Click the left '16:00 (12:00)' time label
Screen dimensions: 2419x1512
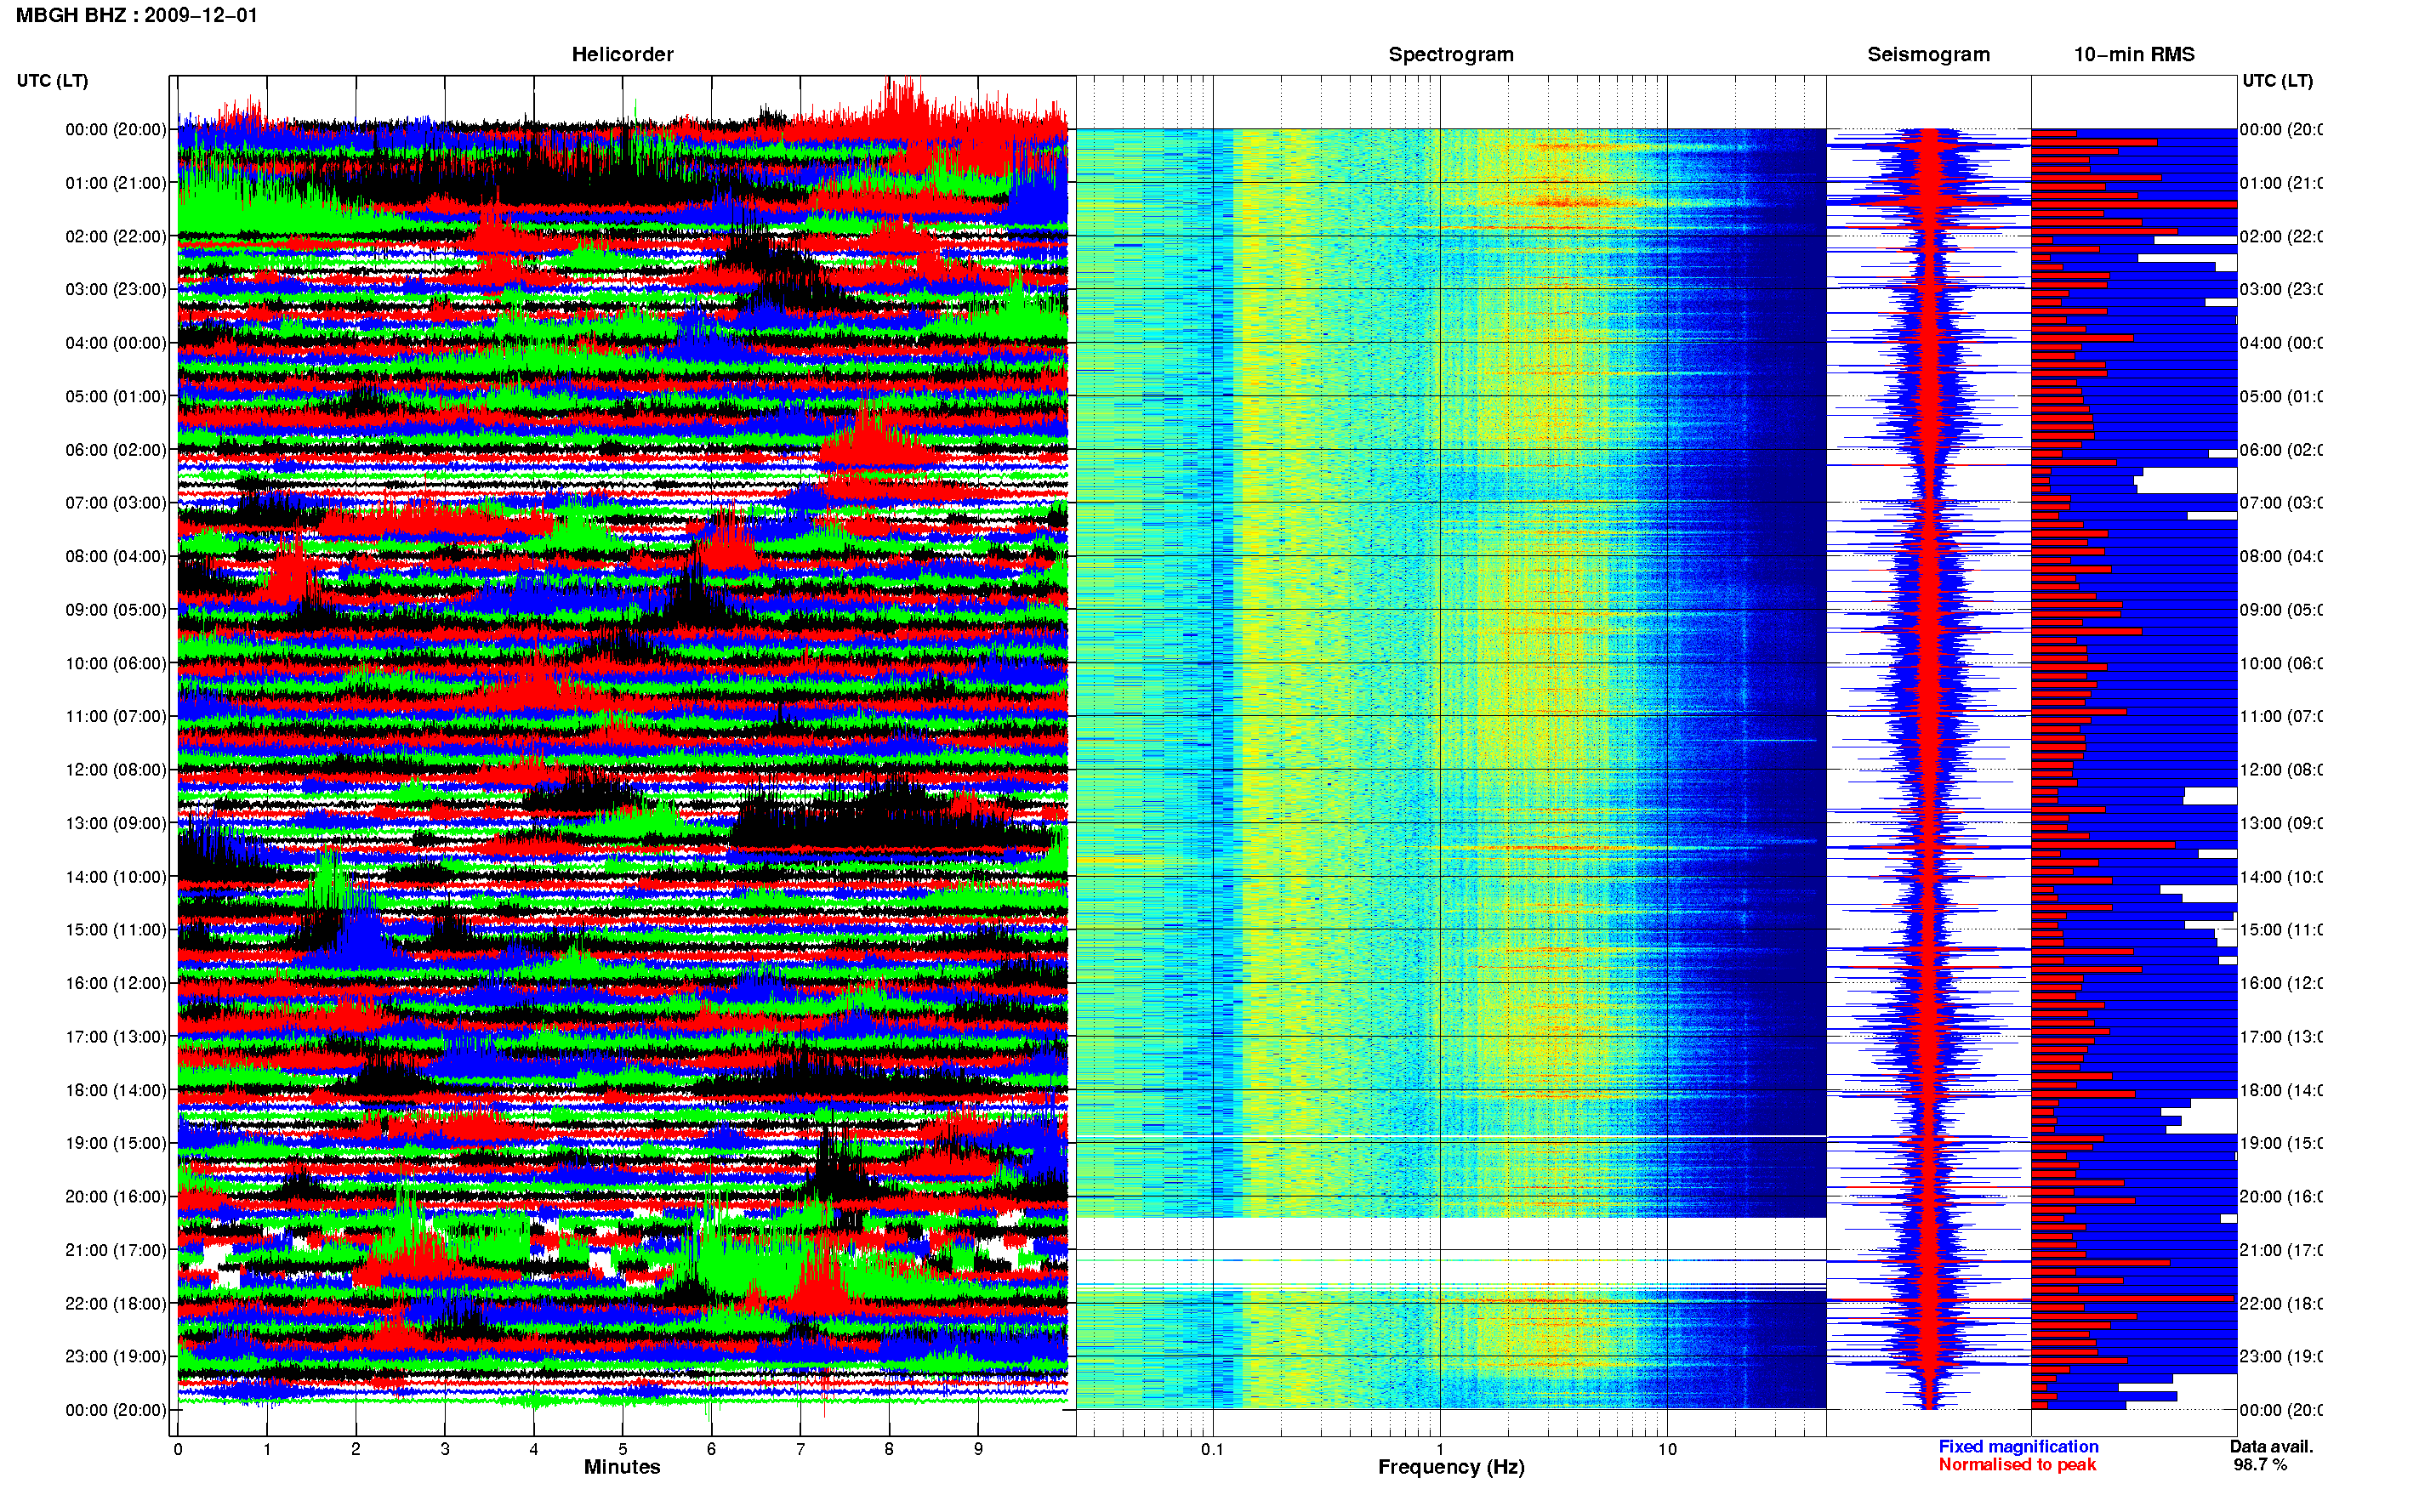tap(116, 983)
